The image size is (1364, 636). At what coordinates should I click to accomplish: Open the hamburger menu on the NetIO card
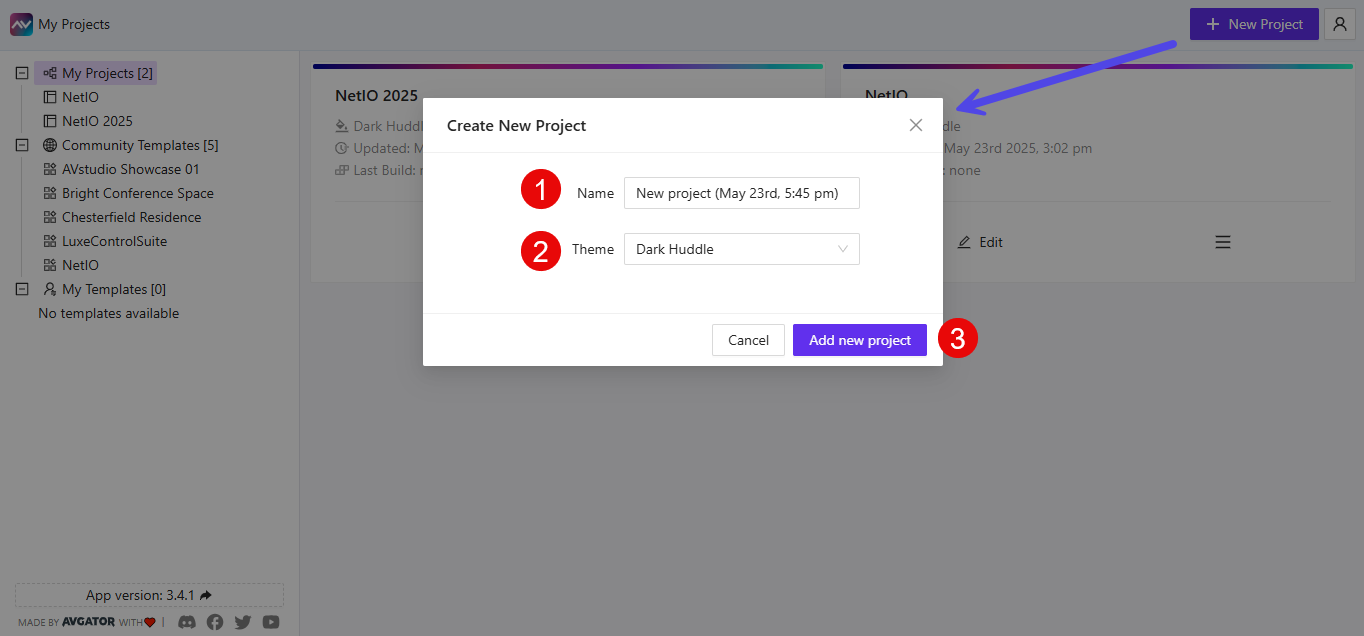pyautogui.click(x=1222, y=242)
